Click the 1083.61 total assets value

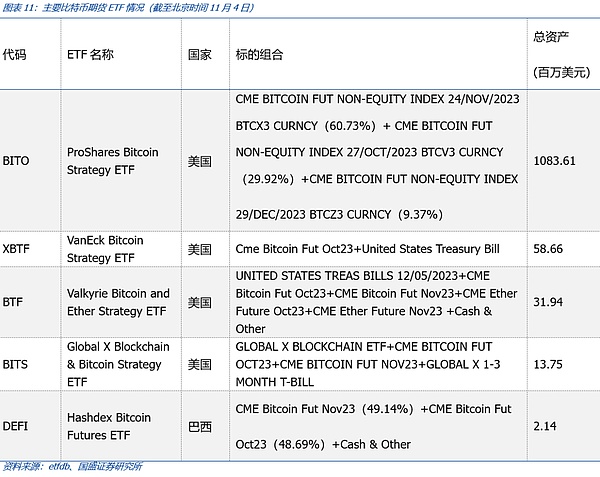coord(555,161)
